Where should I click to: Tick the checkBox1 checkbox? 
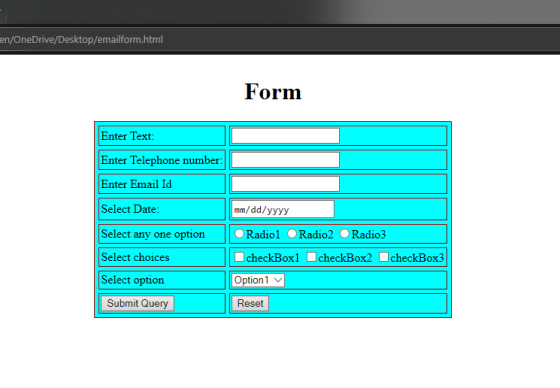(x=239, y=257)
